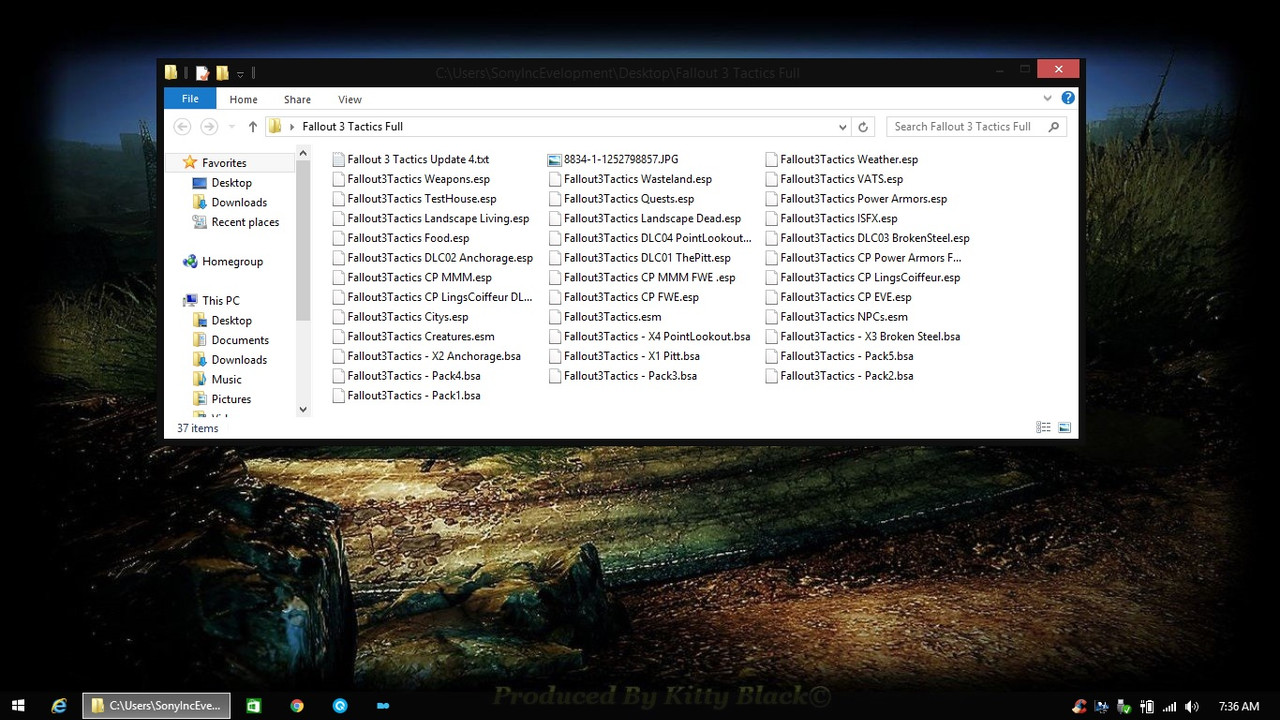Viewport: 1280px width, 720px height.
Task: Open the File tab
Action: 190,98
